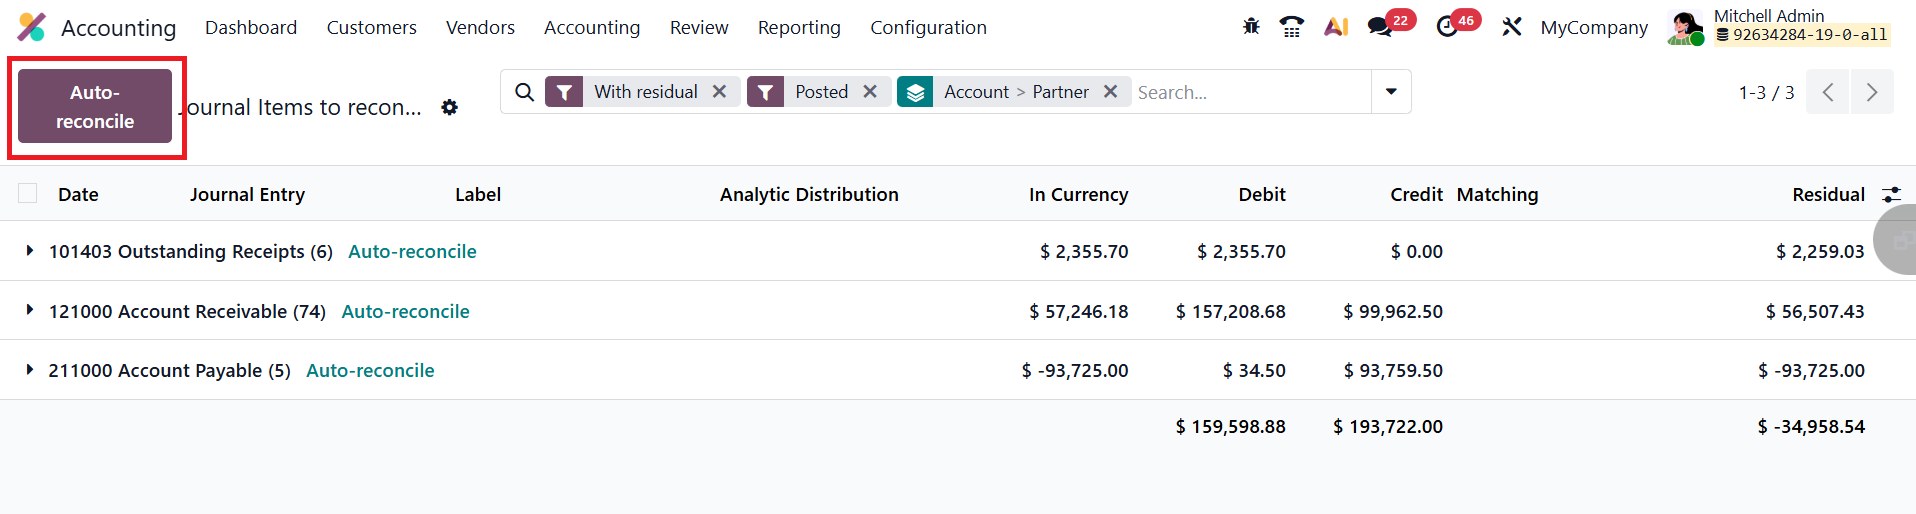Open optional columns adjust icon
The image size is (1916, 514).
tap(1891, 194)
